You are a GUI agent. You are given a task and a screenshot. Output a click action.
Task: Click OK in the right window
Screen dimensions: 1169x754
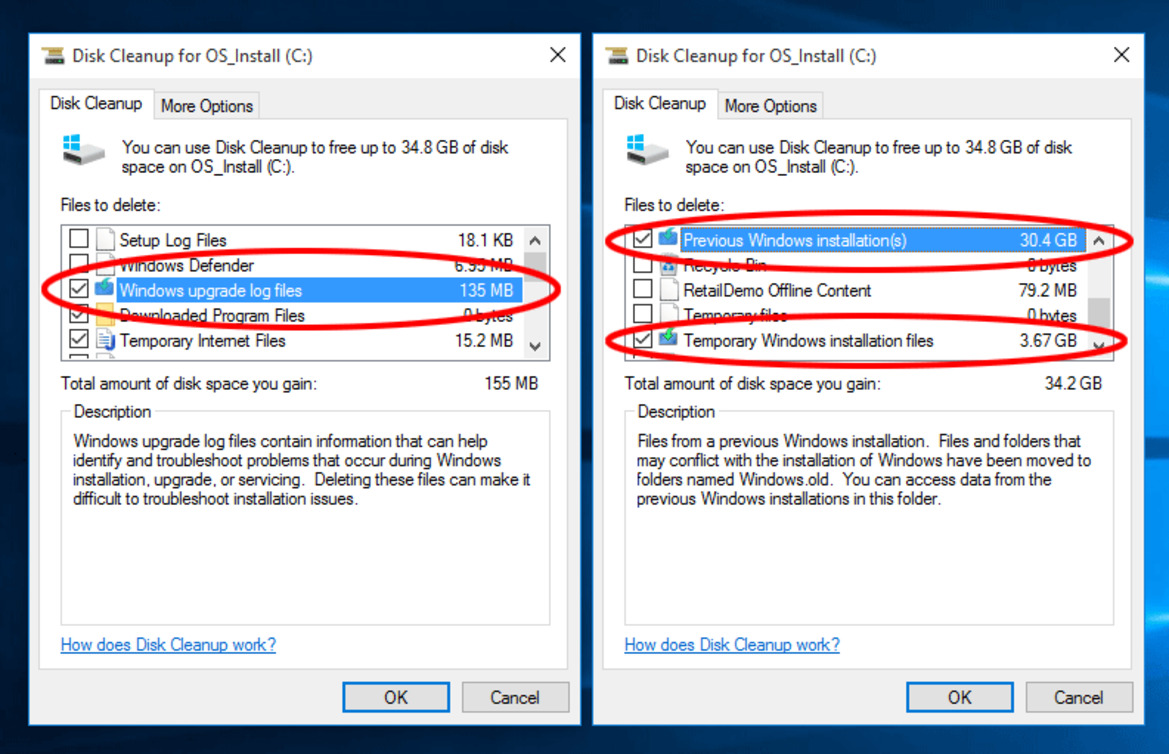(x=960, y=697)
